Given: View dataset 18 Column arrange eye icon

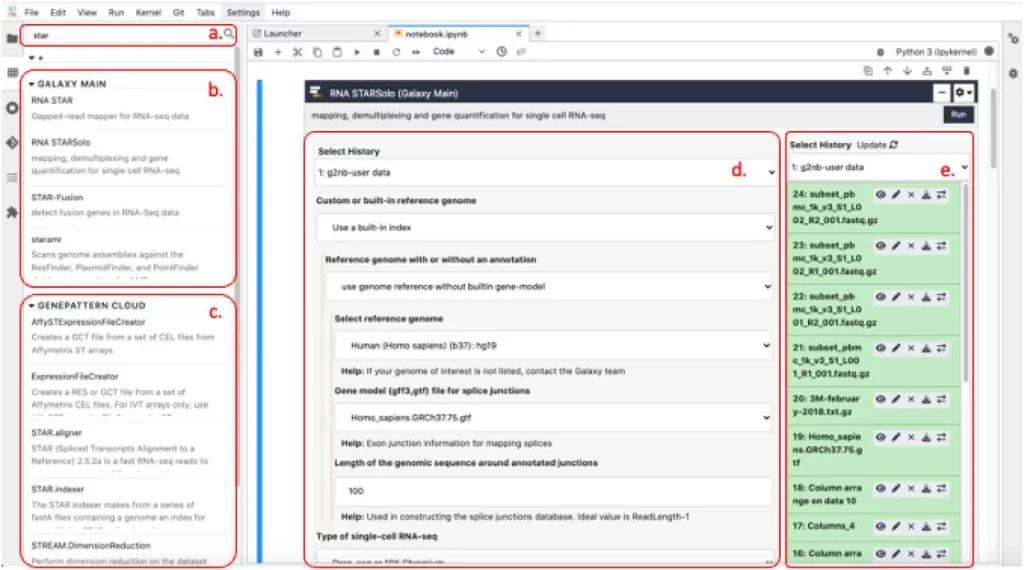Looking at the screenshot, I should coord(880,488).
